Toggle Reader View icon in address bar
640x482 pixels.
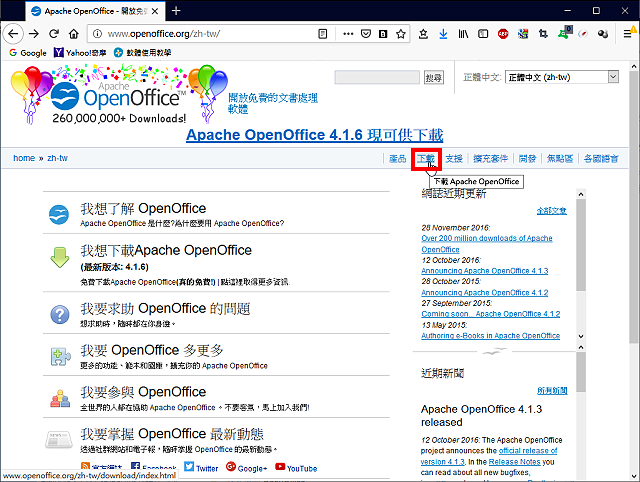pyautogui.click(x=322, y=34)
